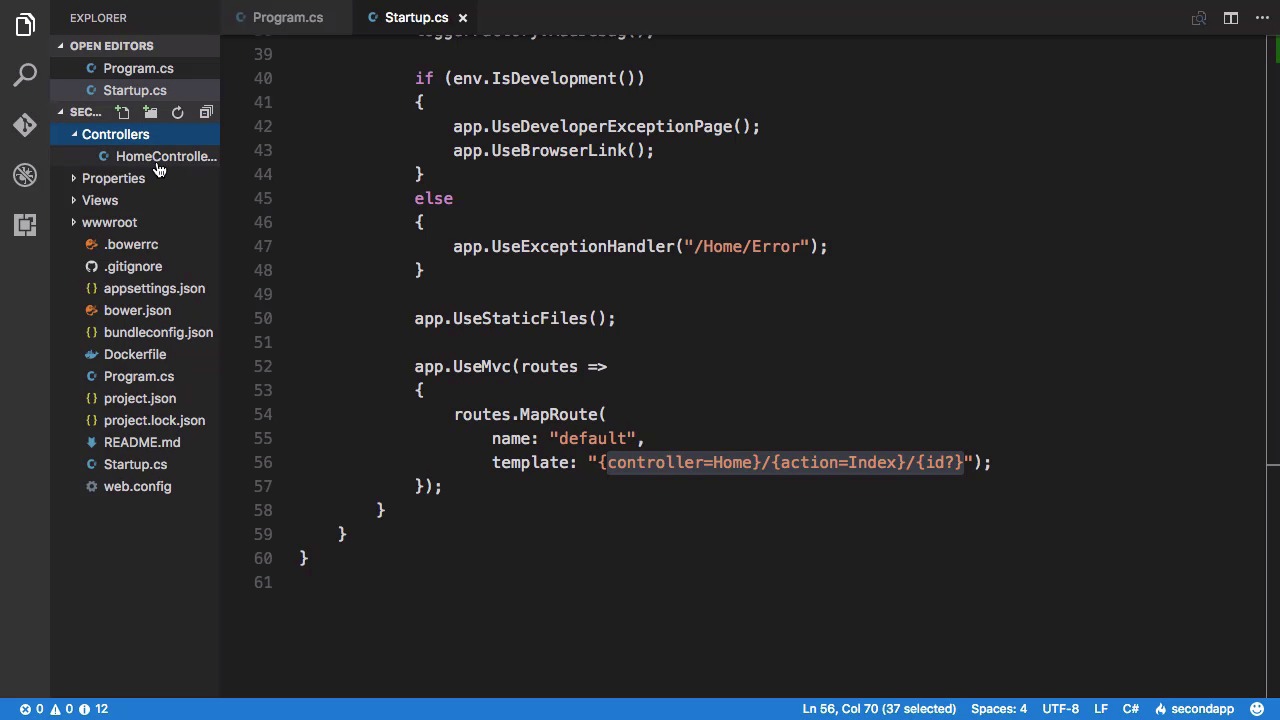Select the Startup.cs editor tab
This screenshot has height=720, width=1280.
pyautogui.click(x=416, y=18)
